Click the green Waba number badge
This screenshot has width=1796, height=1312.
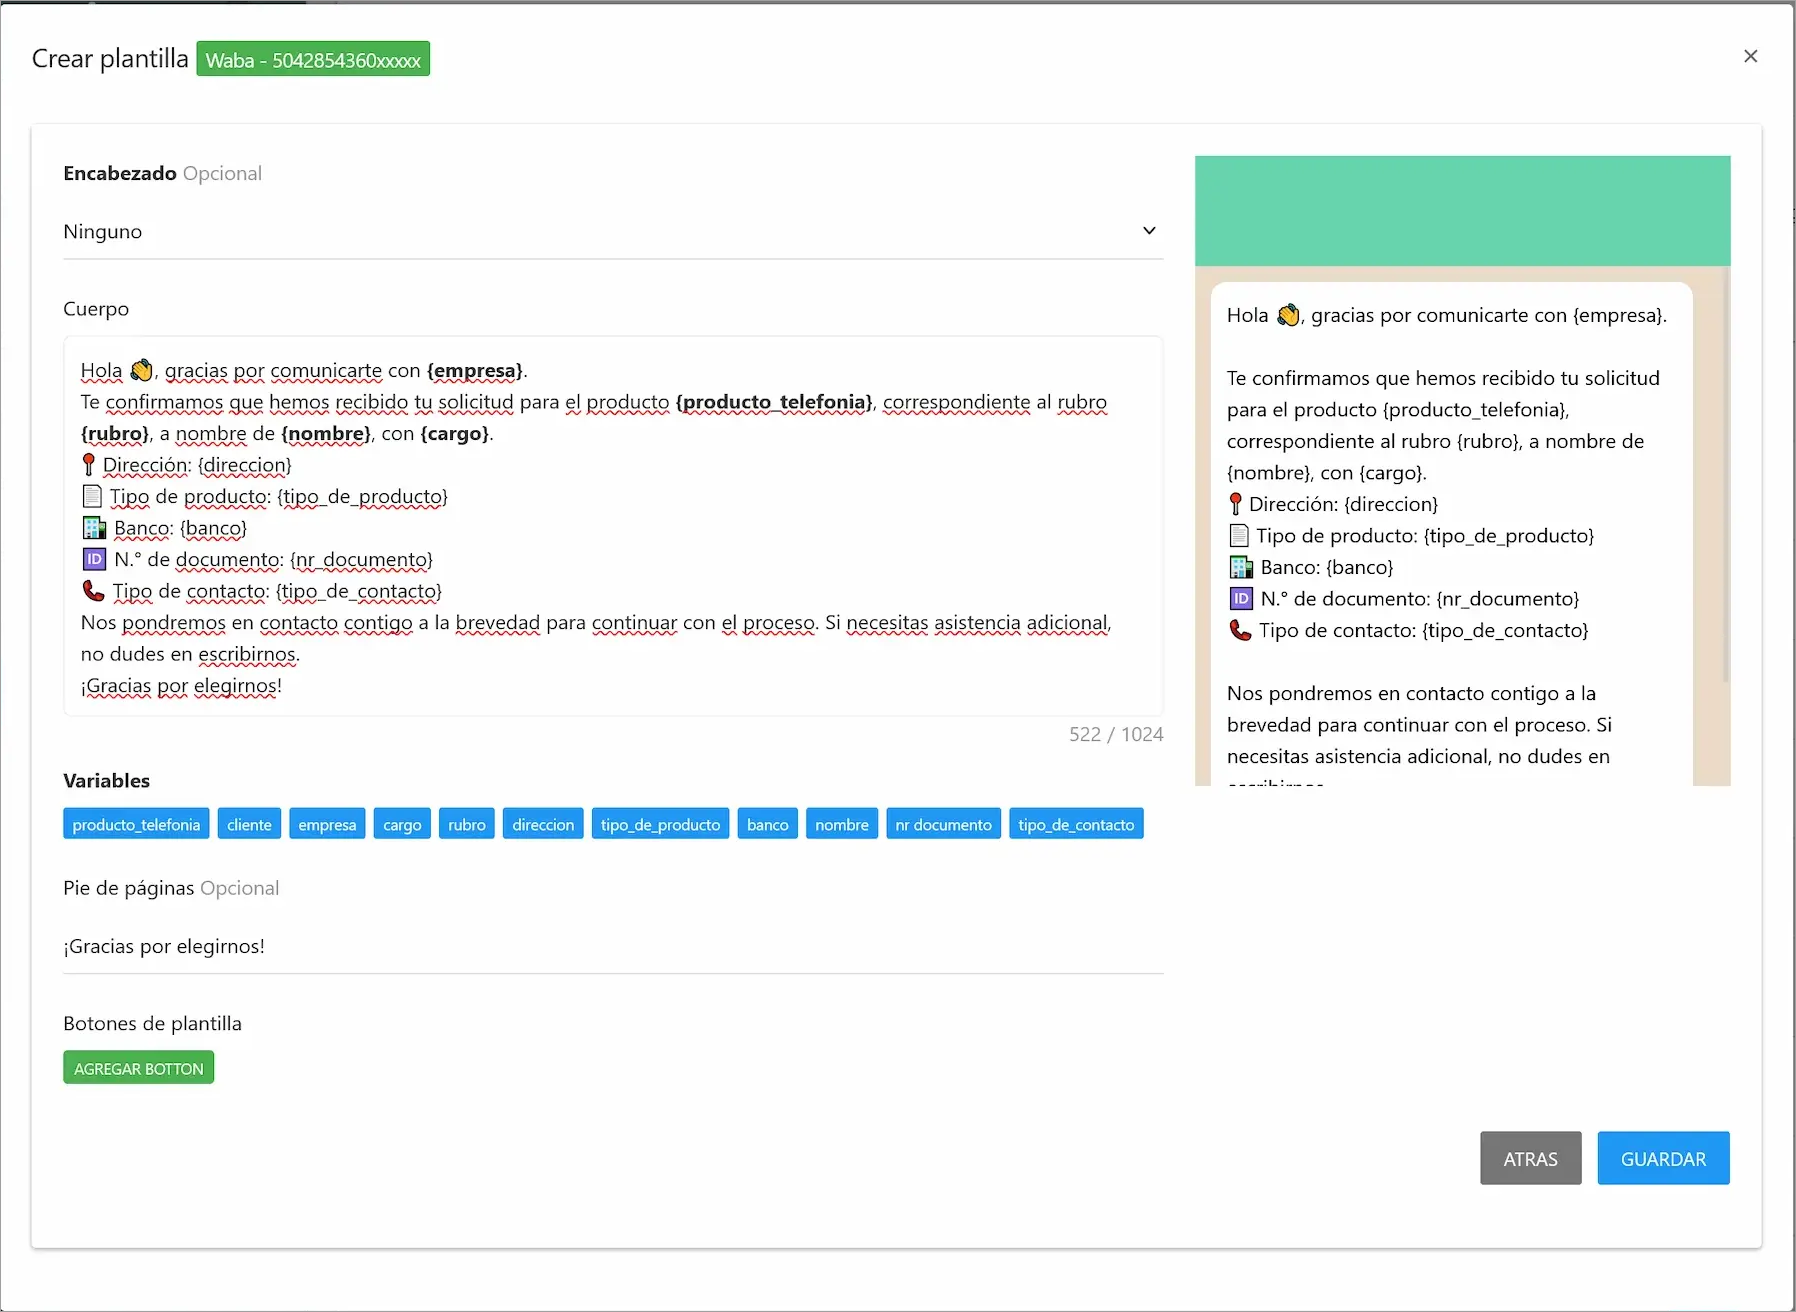pyautogui.click(x=313, y=59)
